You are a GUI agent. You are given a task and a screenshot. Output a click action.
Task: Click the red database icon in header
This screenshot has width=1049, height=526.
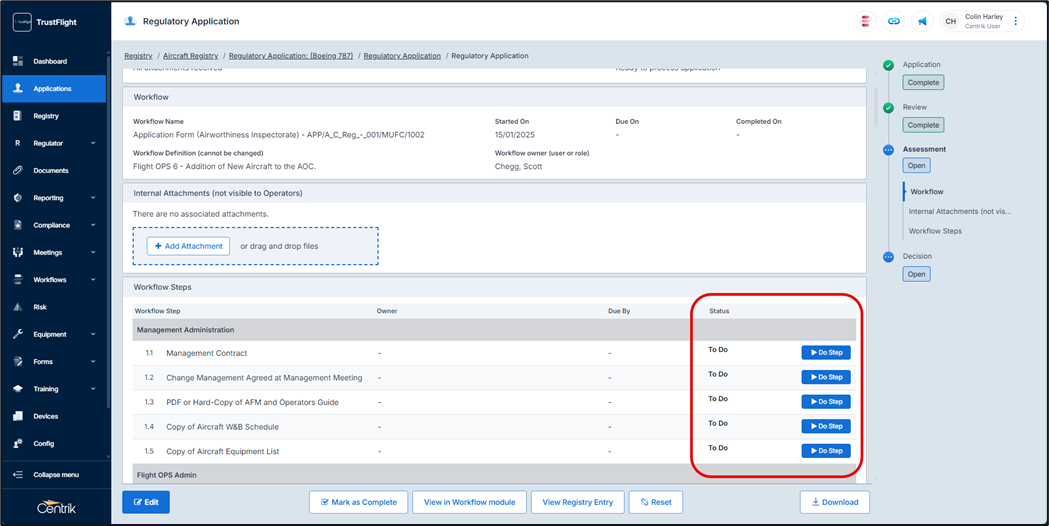tap(866, 21)
